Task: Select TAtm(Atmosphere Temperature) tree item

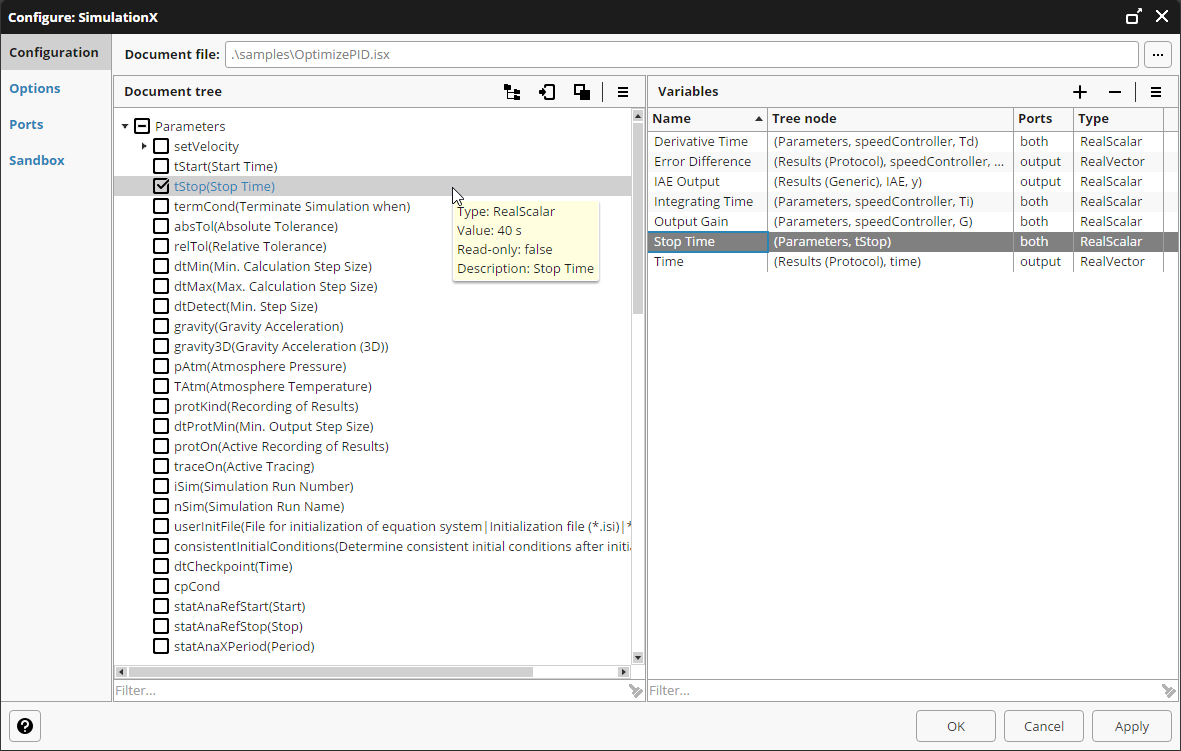Action: (x=273, y=386)
